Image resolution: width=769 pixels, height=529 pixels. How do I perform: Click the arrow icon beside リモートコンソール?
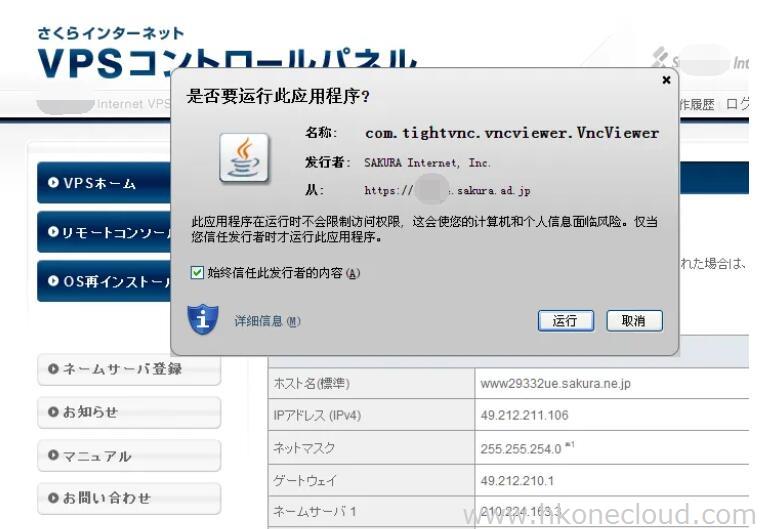[x=53, y=231]
